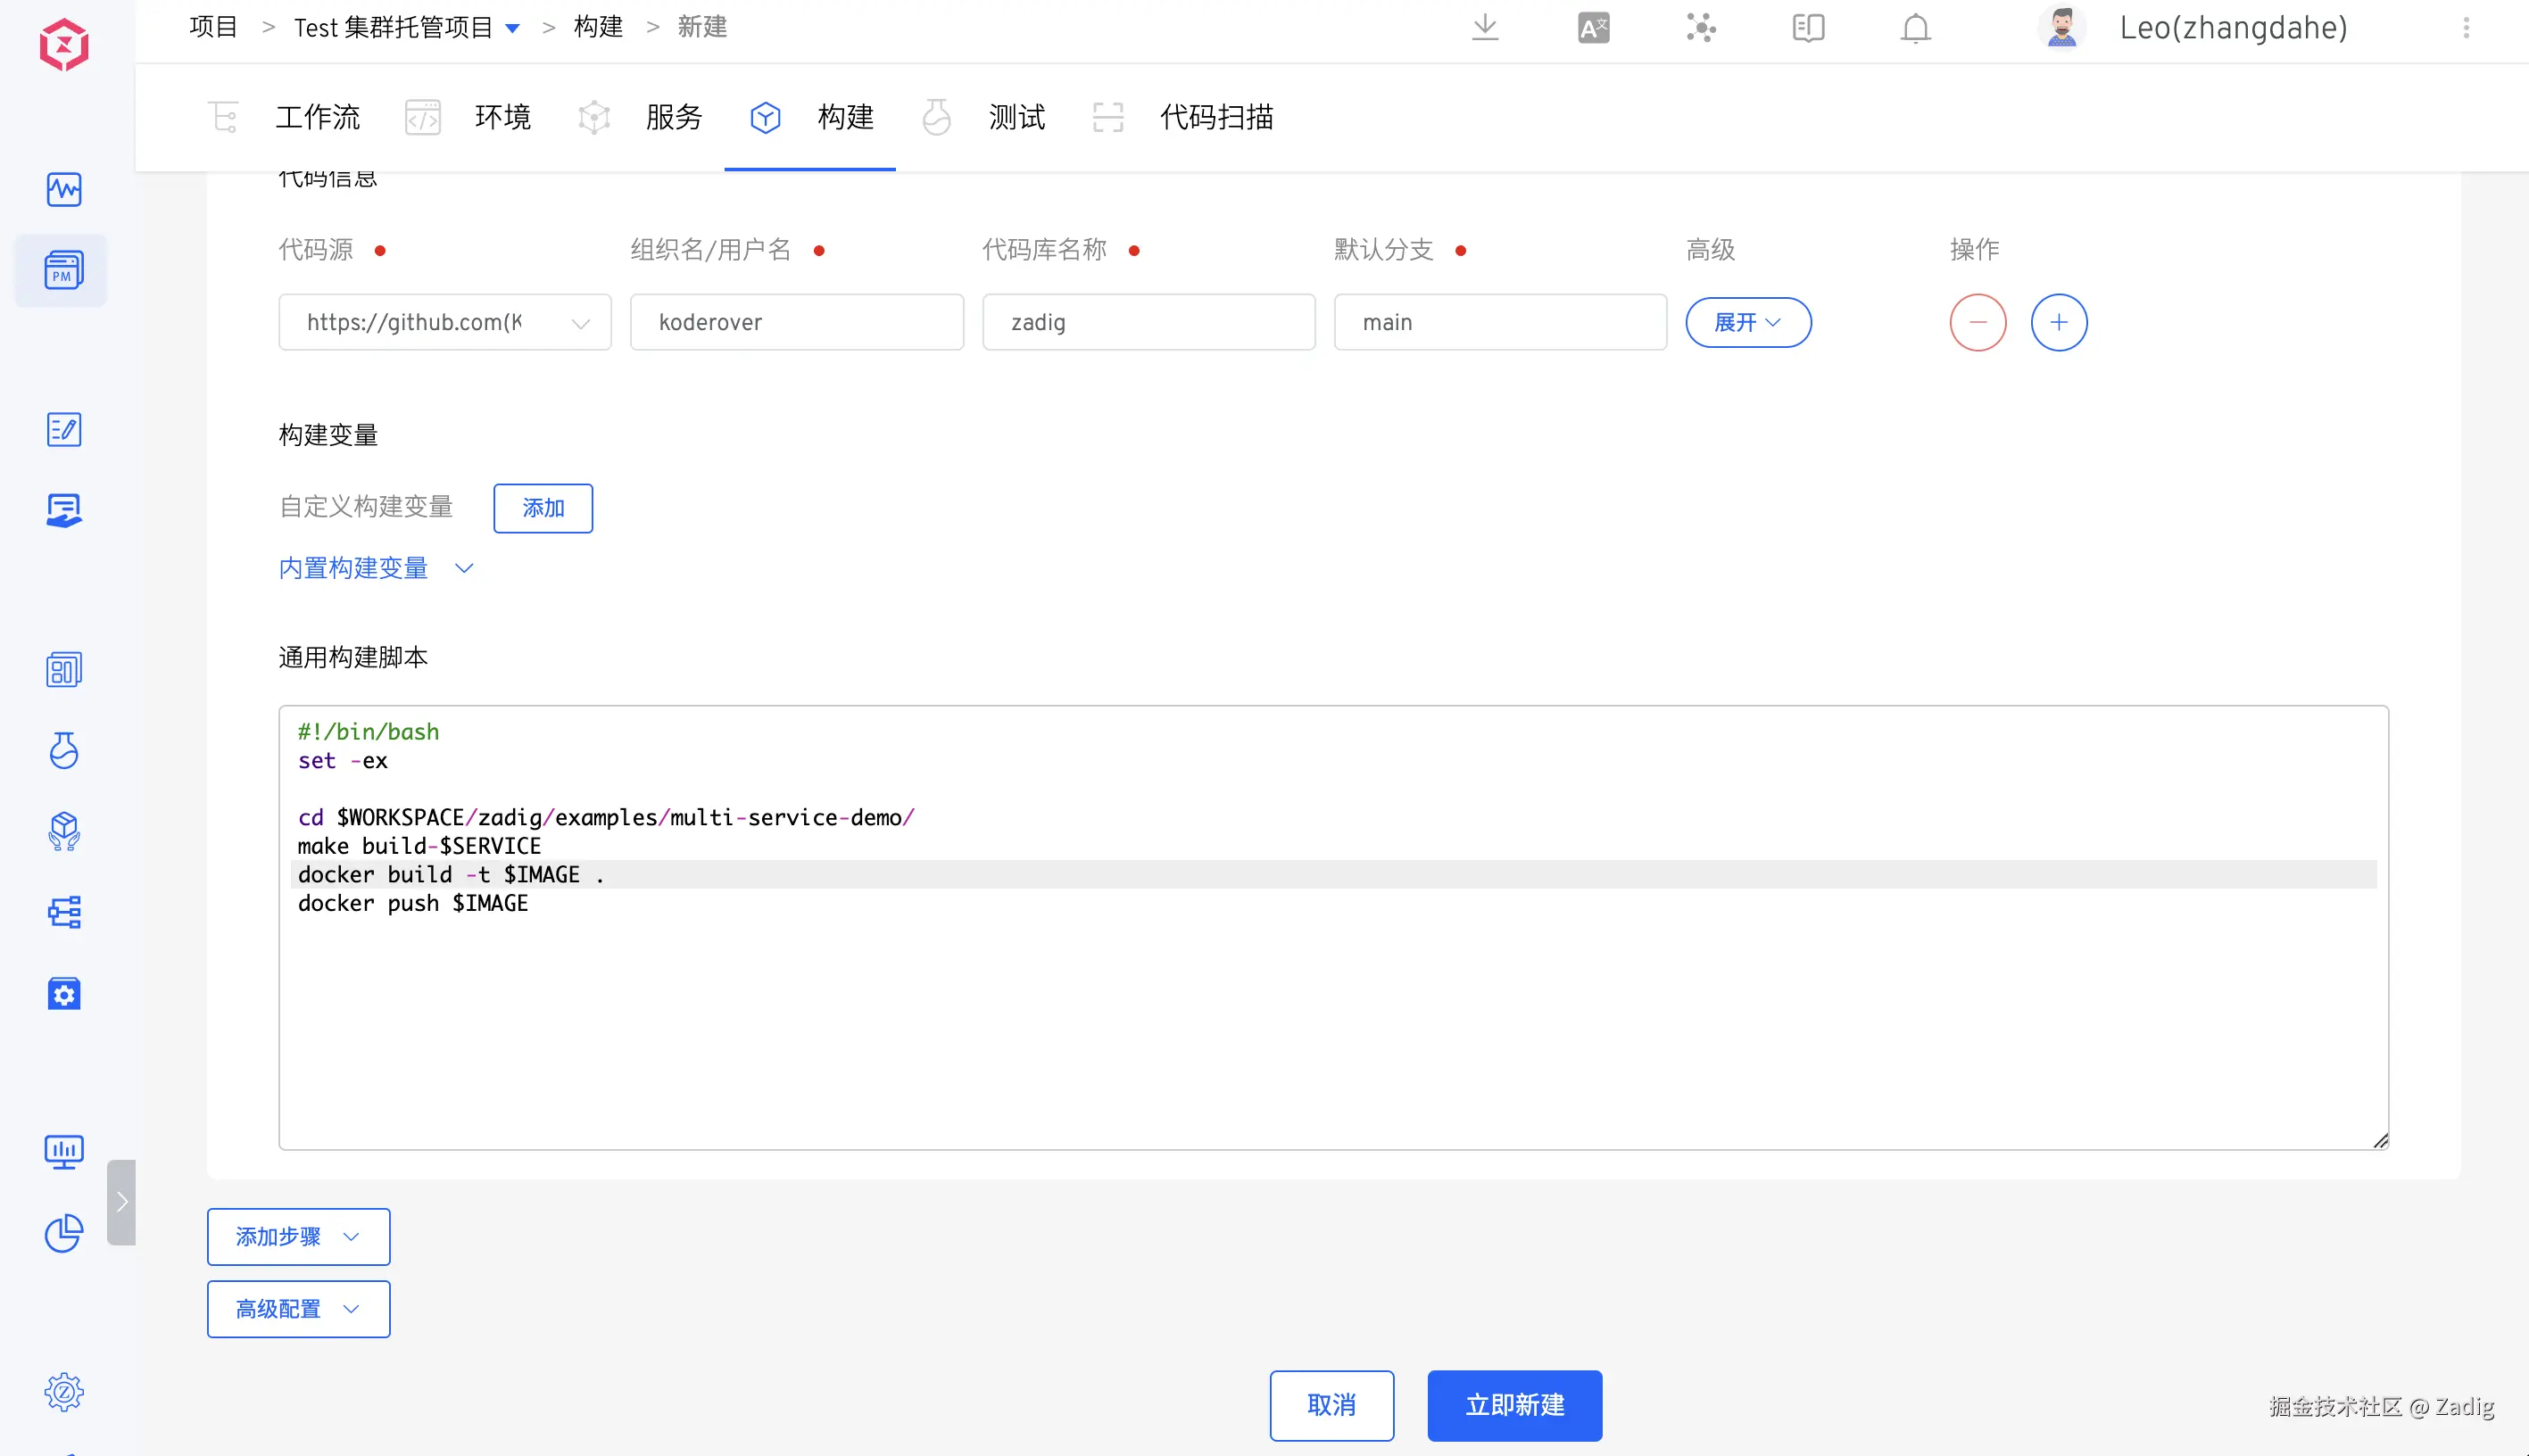The image size is (2529, 1456).
Task: Expand the 展开 advanced options
Action: (x=1747, y=322)
